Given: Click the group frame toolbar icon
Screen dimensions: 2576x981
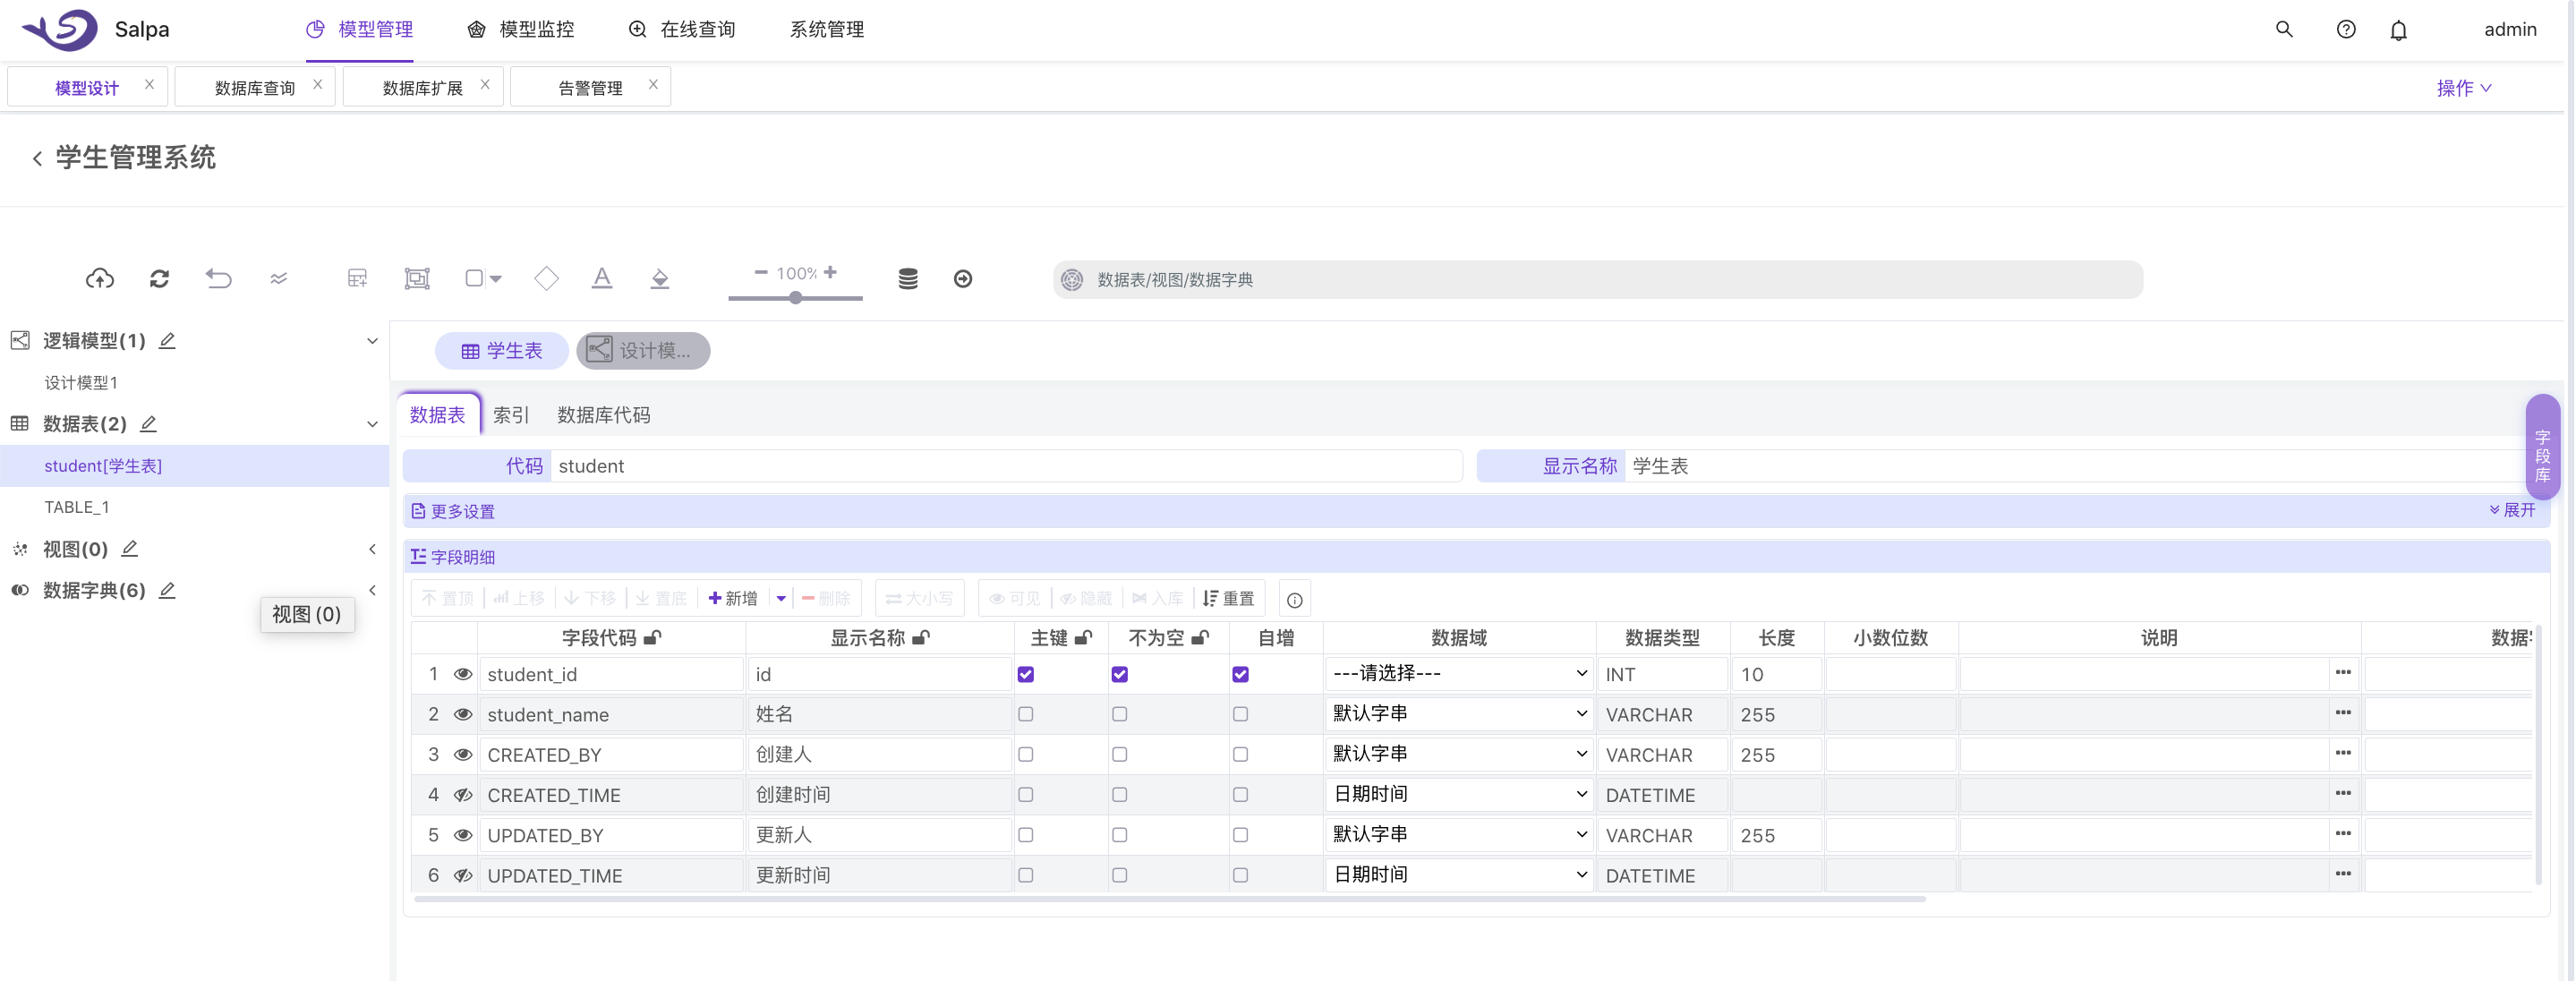Looking at the screenshot, I should pos(417,279).
